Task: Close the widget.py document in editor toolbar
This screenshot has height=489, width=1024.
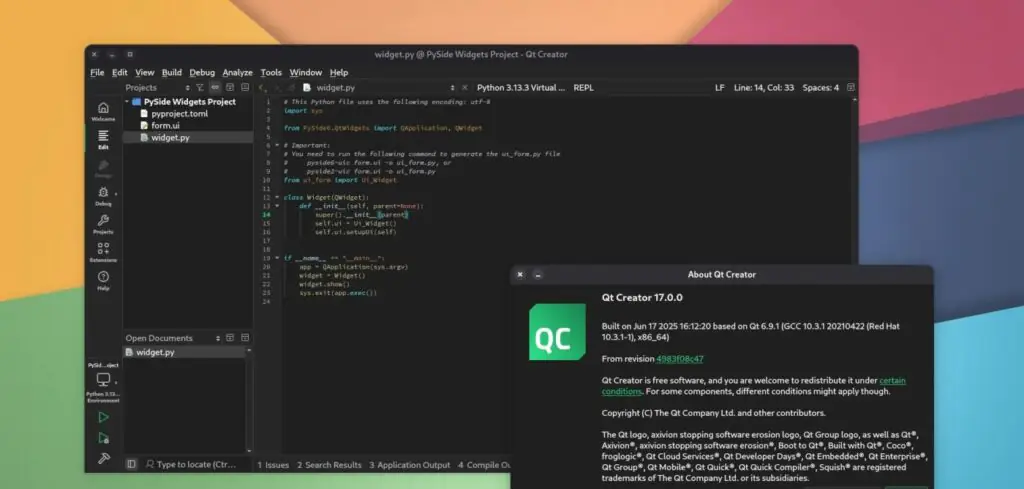Action: click(465, 87)
